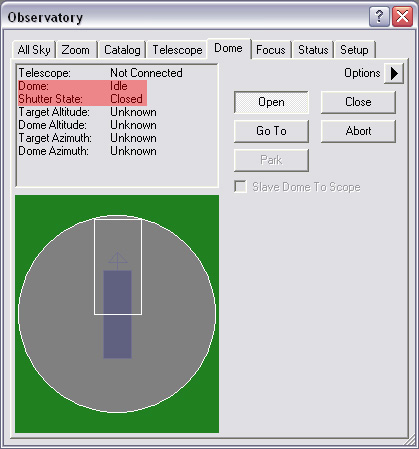Toggle Slave Dome To Scope checkbox
This screenshot has width=419, height=449.
pos(240,187)
